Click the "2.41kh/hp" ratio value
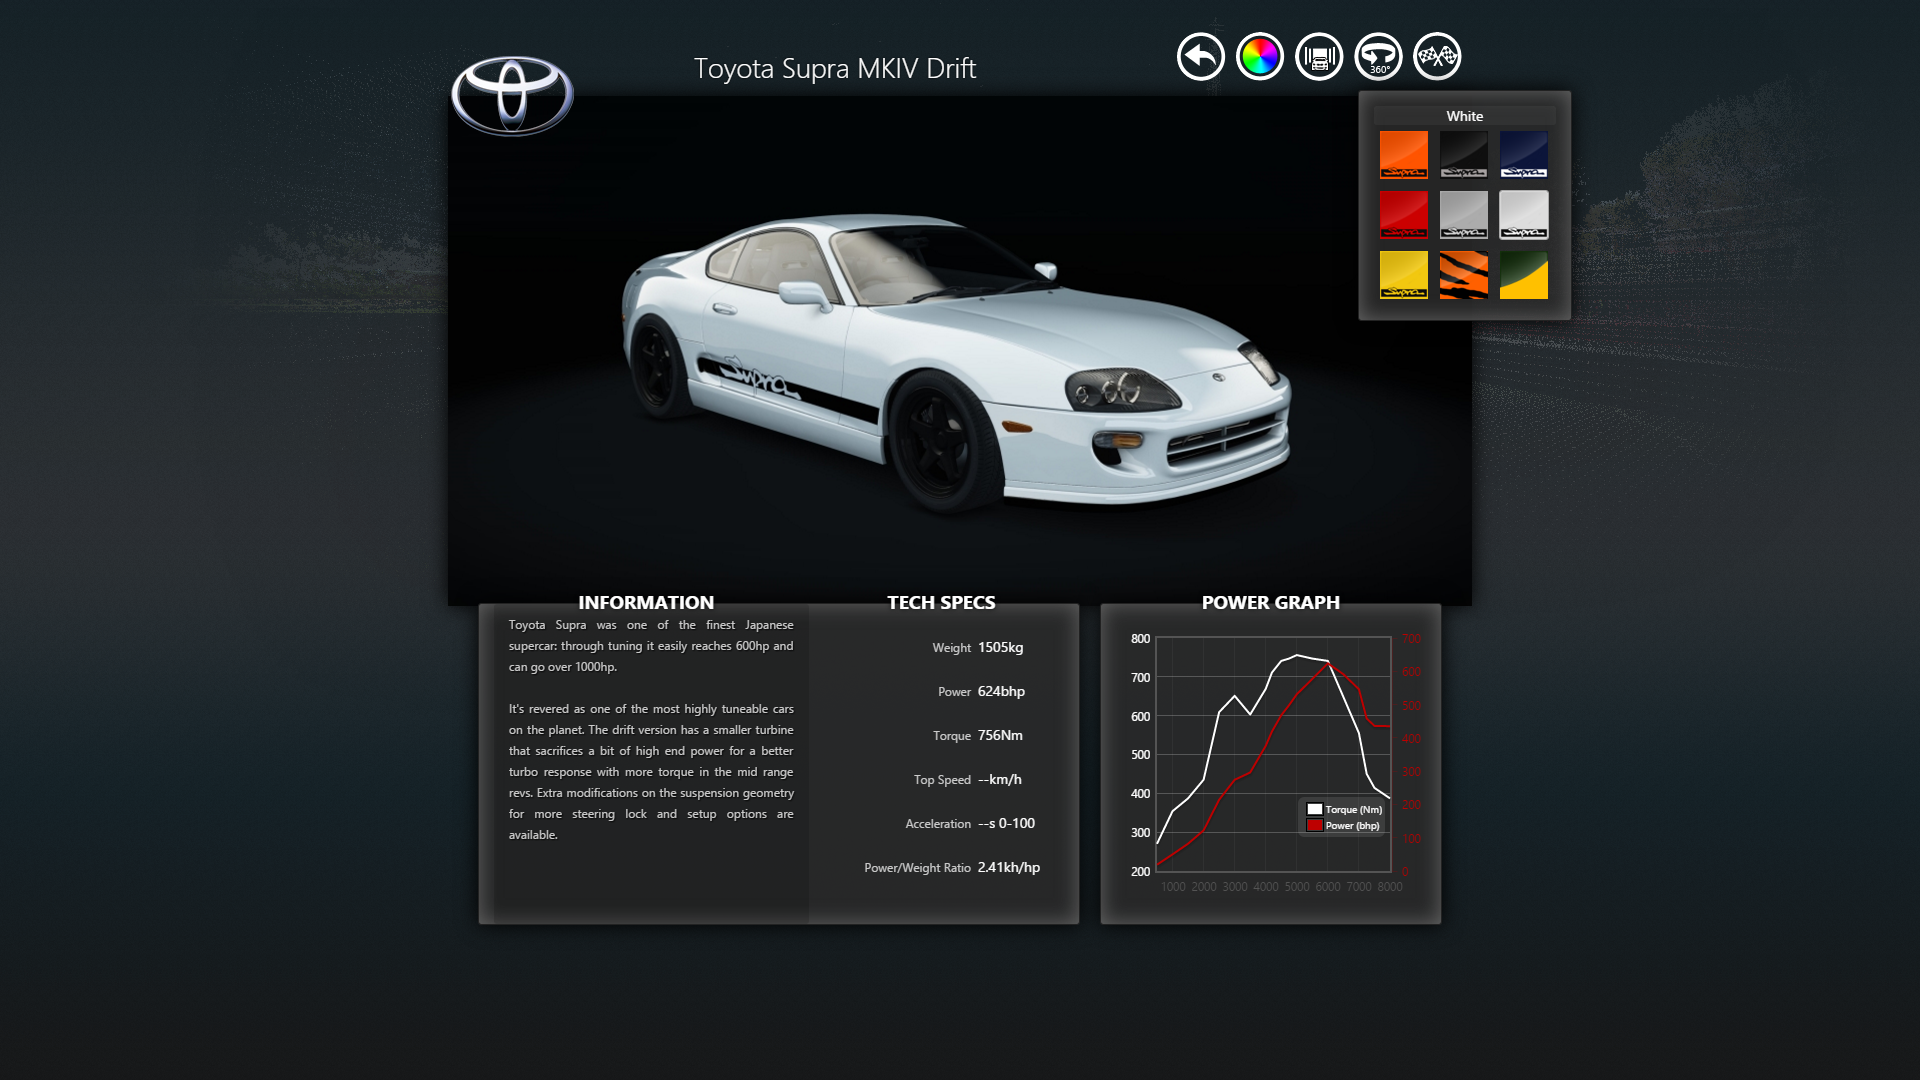Screen dimensions: 1920x1080 coord(1008,867)
